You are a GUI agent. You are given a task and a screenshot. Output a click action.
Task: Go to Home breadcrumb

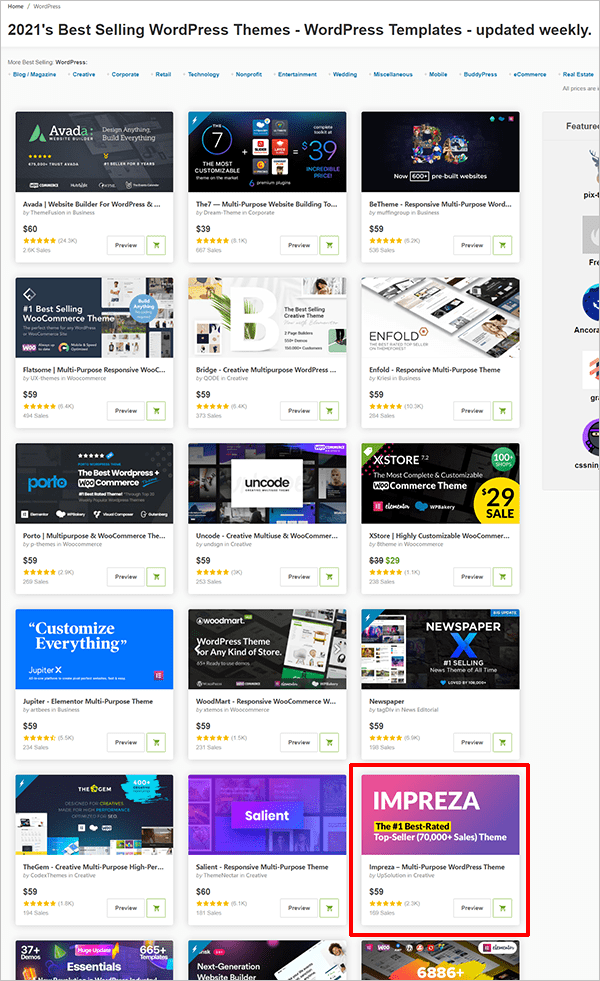[x=16, y=6]
